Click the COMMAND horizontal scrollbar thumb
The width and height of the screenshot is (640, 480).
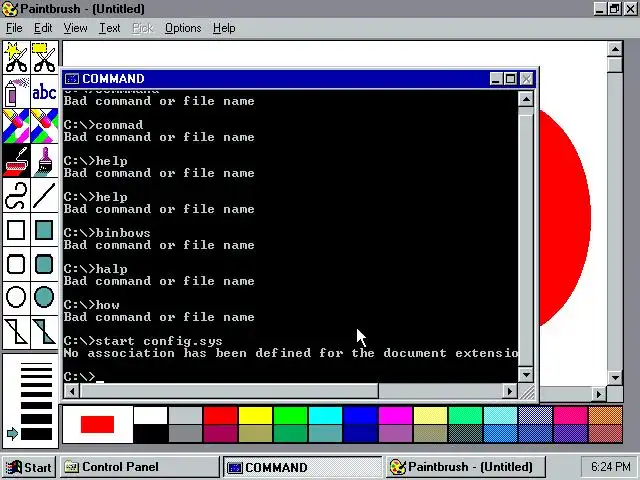229,391
